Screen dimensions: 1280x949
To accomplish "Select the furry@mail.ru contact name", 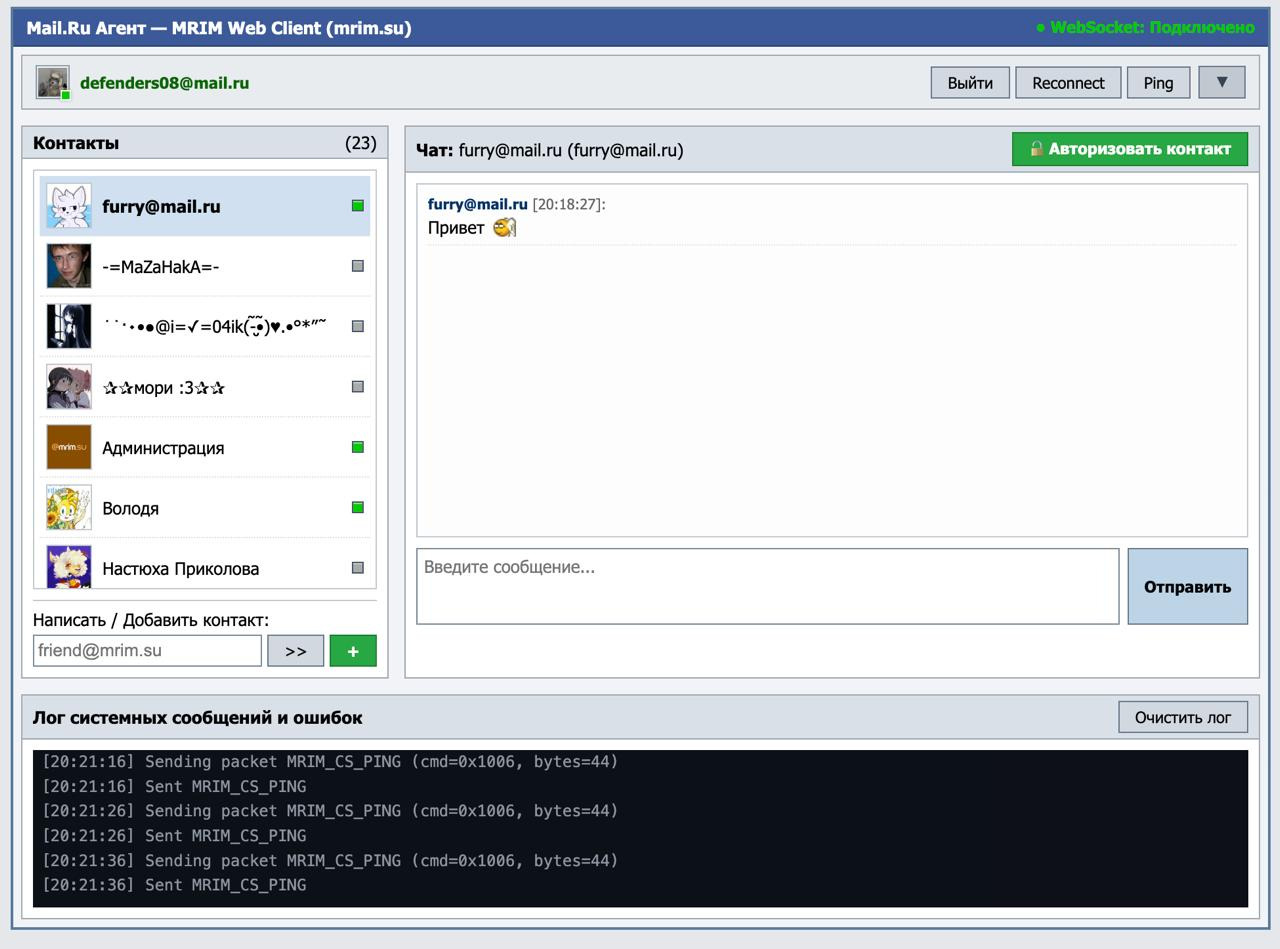I will (x=161, y=207).
